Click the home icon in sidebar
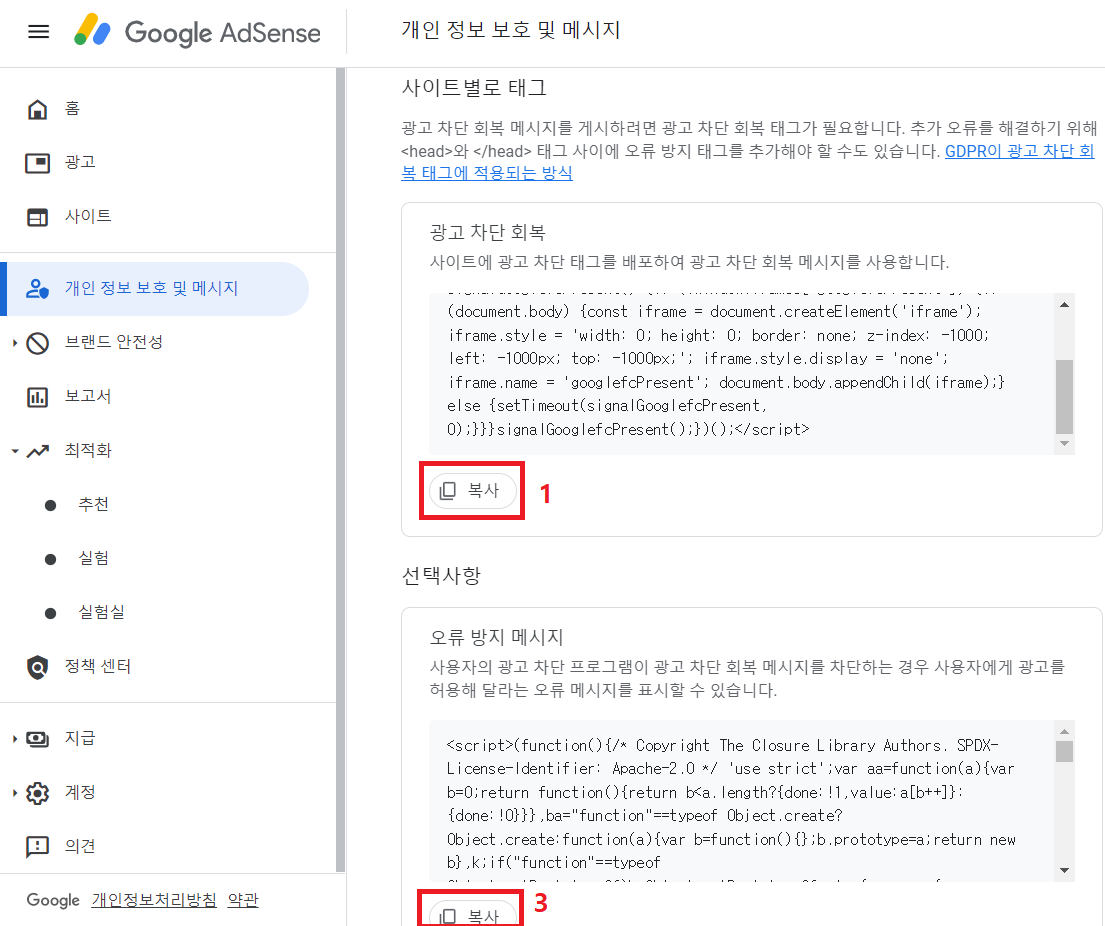1105x926 pixels. tap(37, 109)
